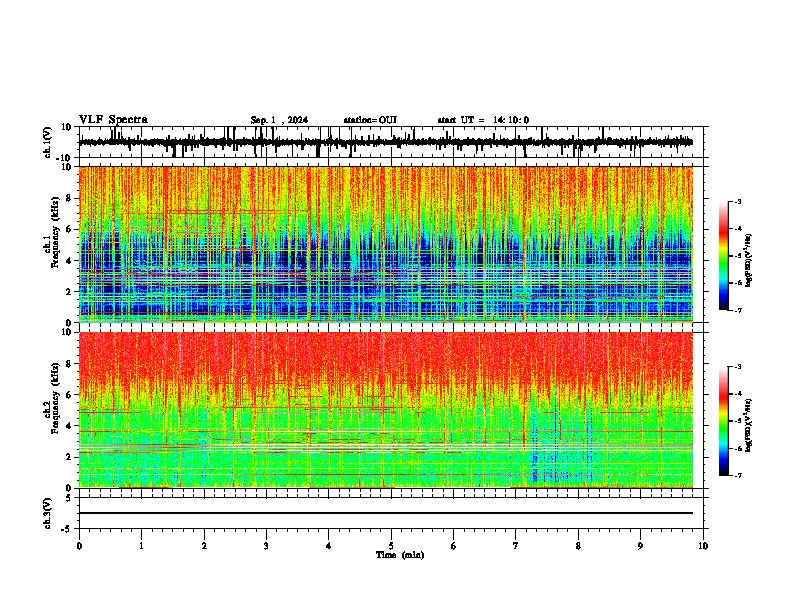Click the "Time (min)" axis label
792x612 pixels.
[400, 555]
